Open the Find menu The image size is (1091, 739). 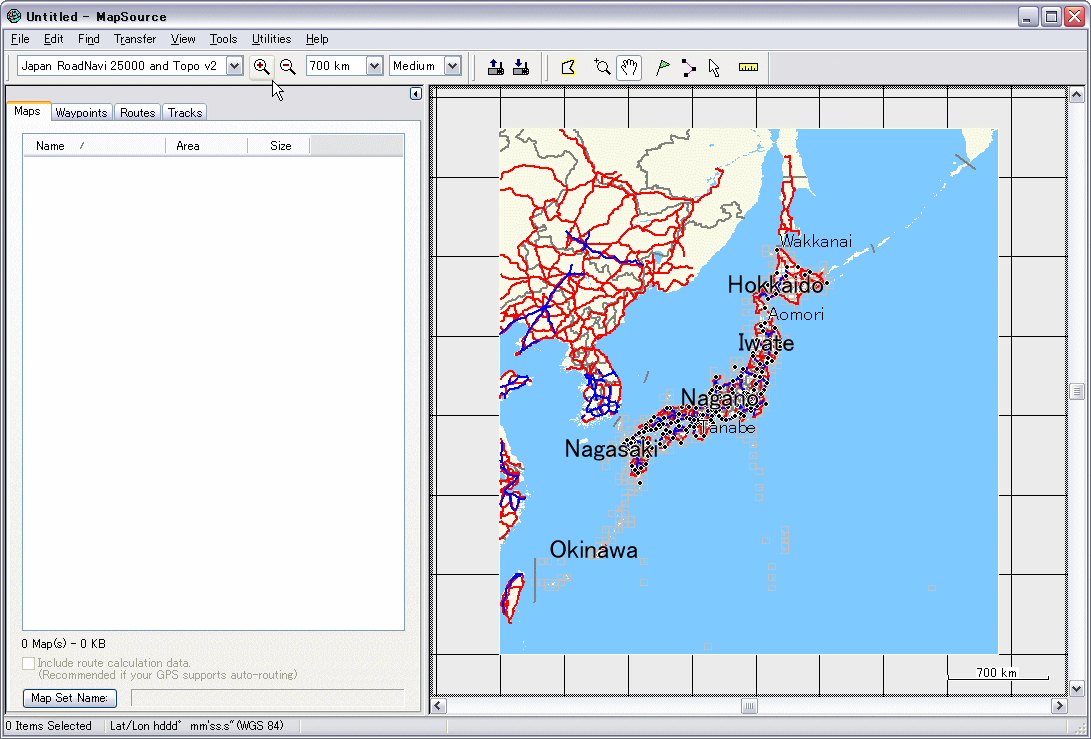(x=88, y=39)
